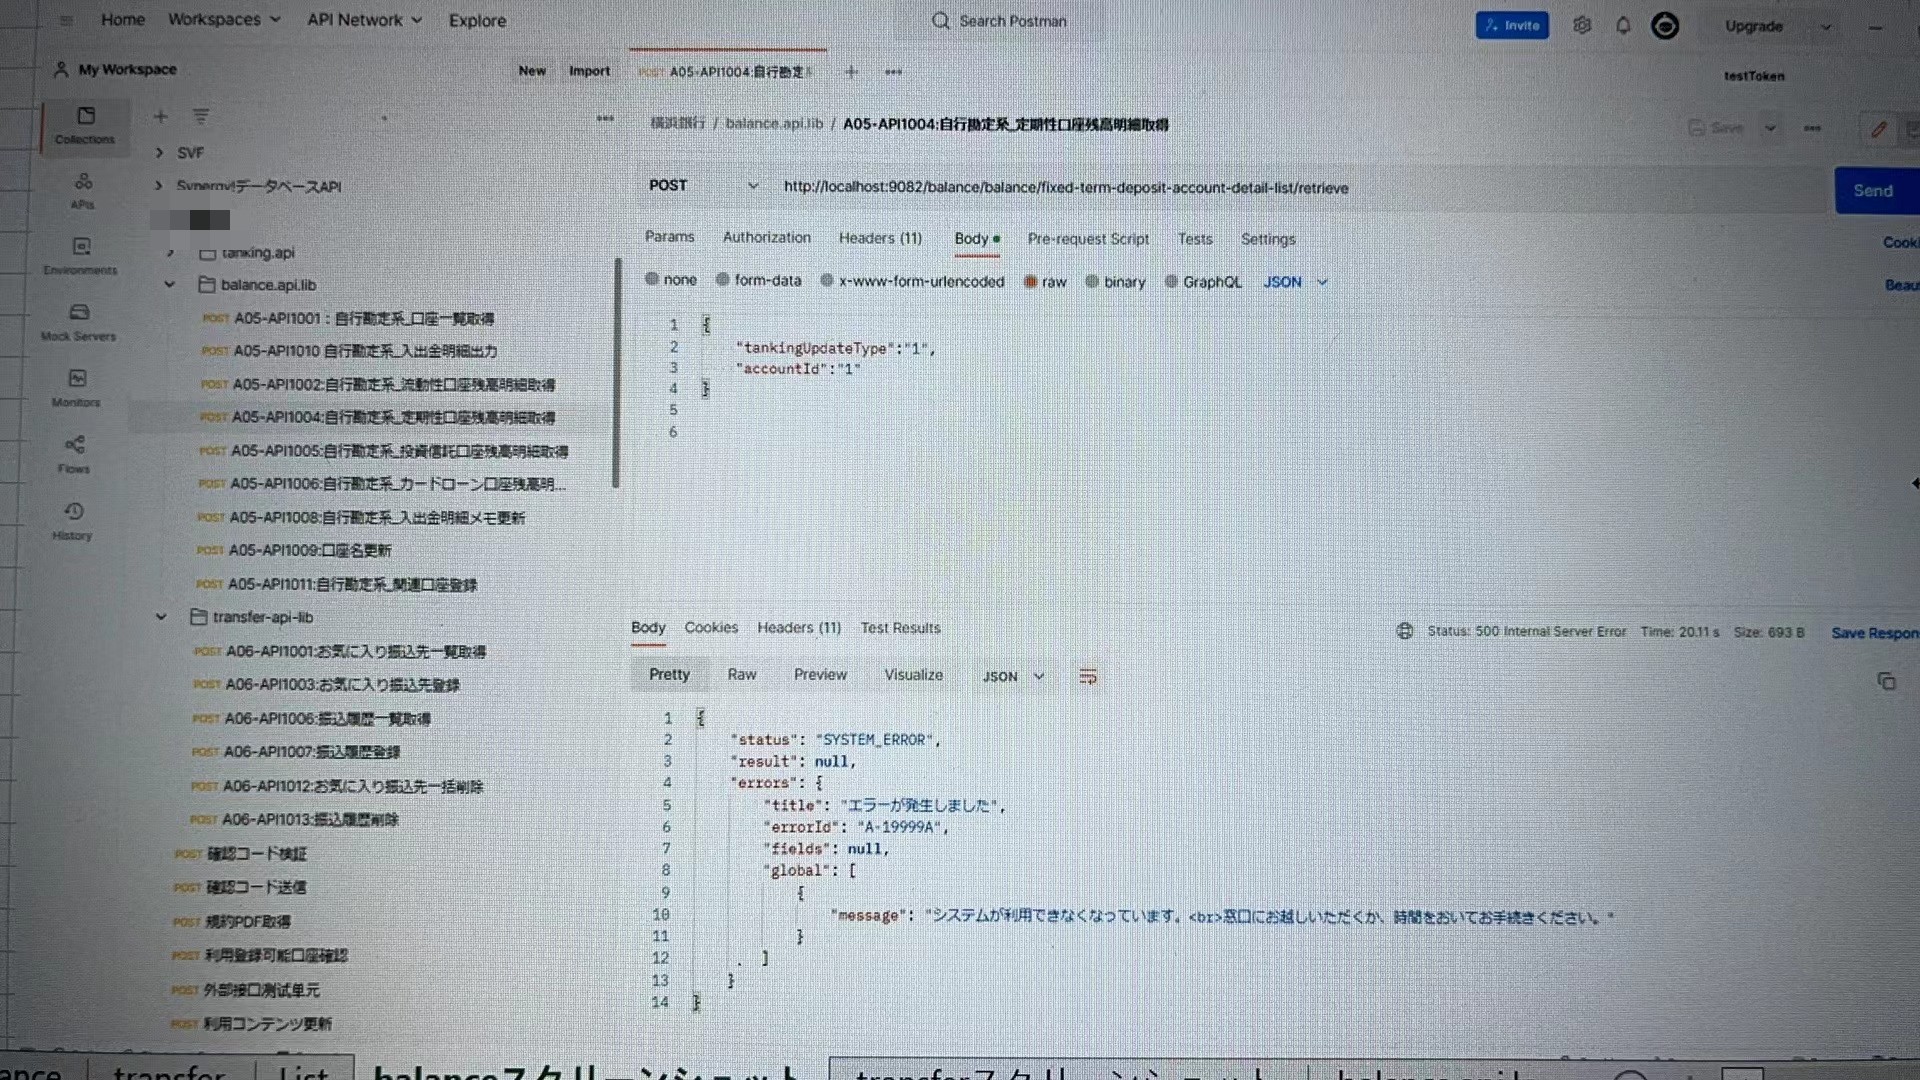Open the settings gear icon in header
The height and width of the screenshot is (1080, 1920).
click(x=1582, y=25)
